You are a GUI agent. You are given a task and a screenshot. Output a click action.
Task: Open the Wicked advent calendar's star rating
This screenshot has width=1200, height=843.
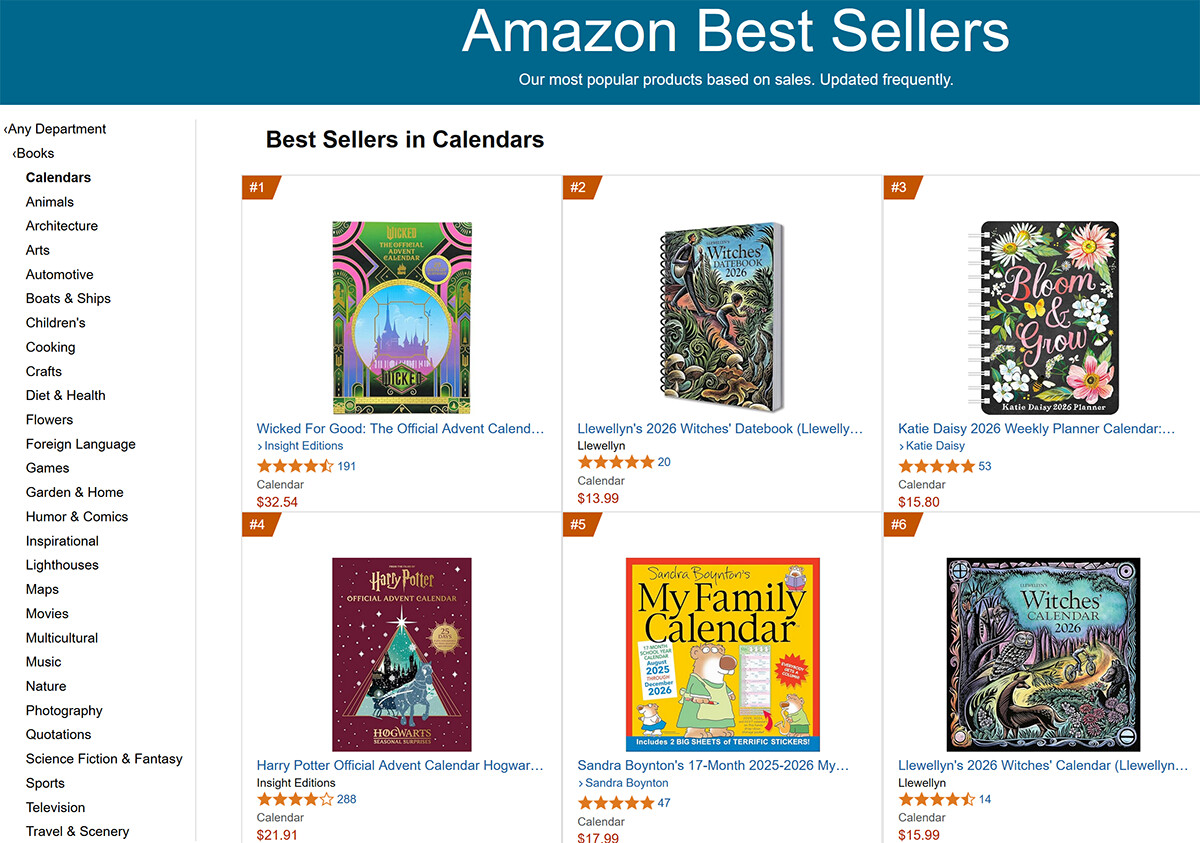(x=295, y=466)
